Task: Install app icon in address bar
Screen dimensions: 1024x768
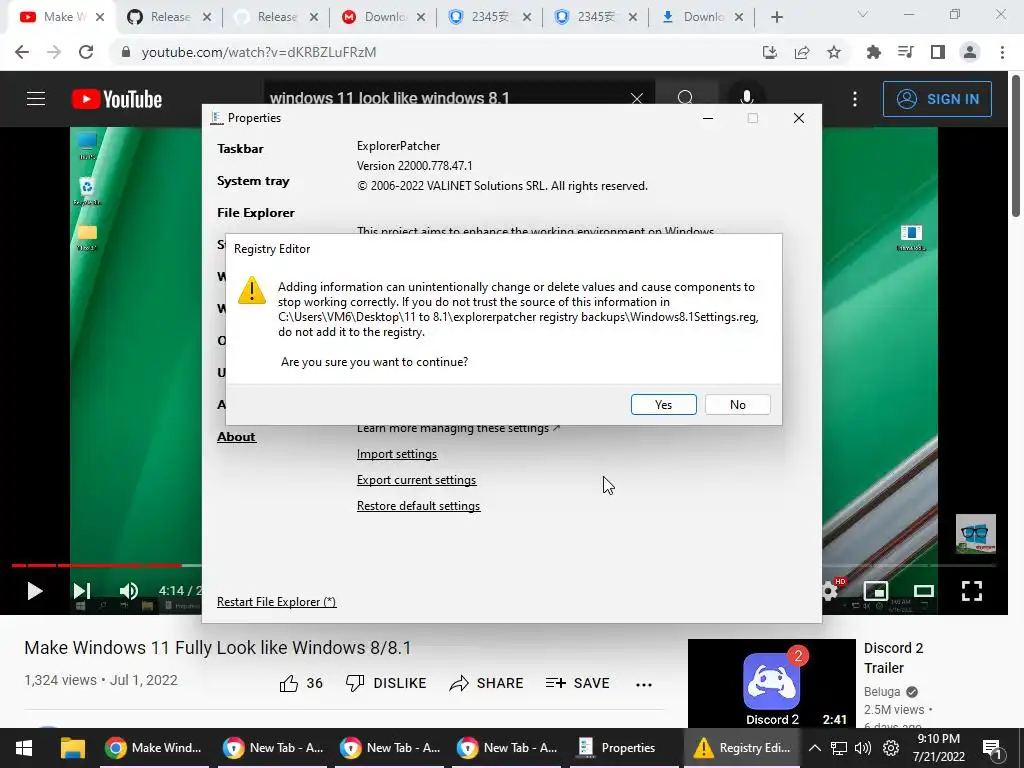Action: point(770,52)
